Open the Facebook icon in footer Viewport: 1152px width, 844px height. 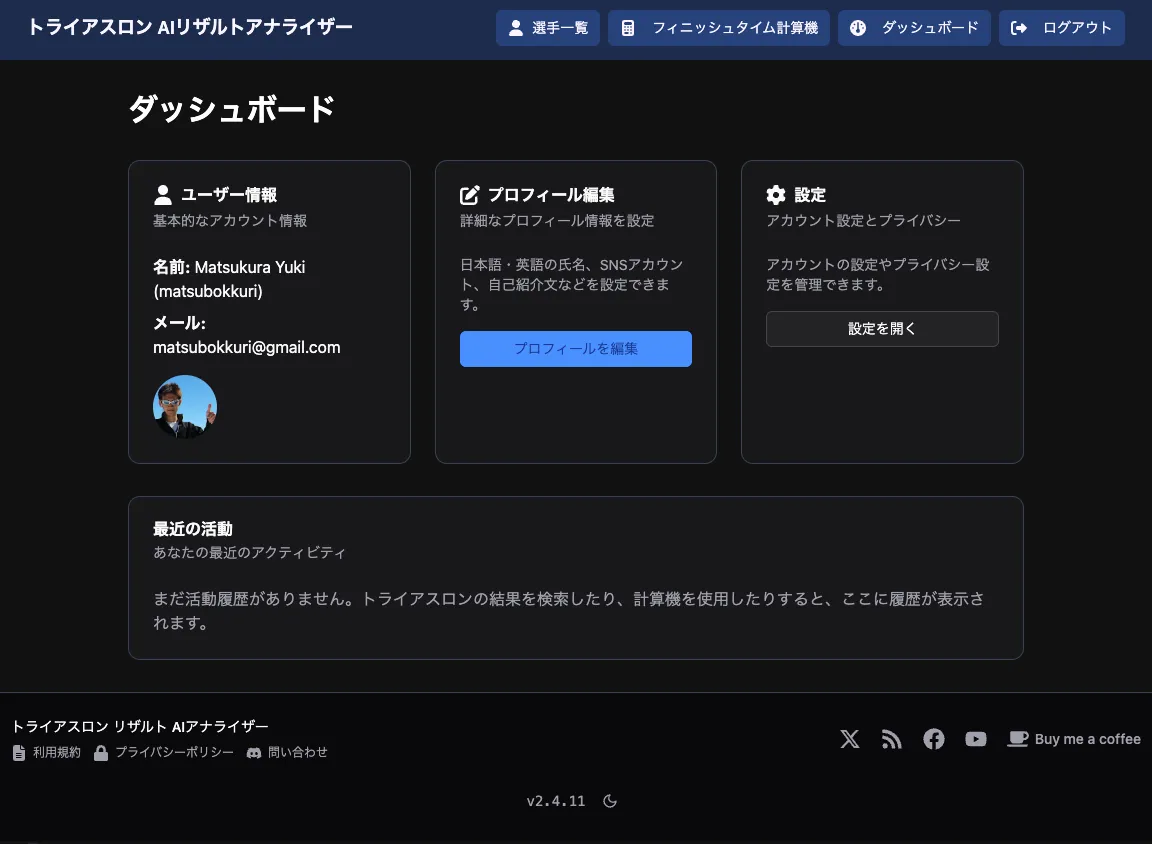934,739
